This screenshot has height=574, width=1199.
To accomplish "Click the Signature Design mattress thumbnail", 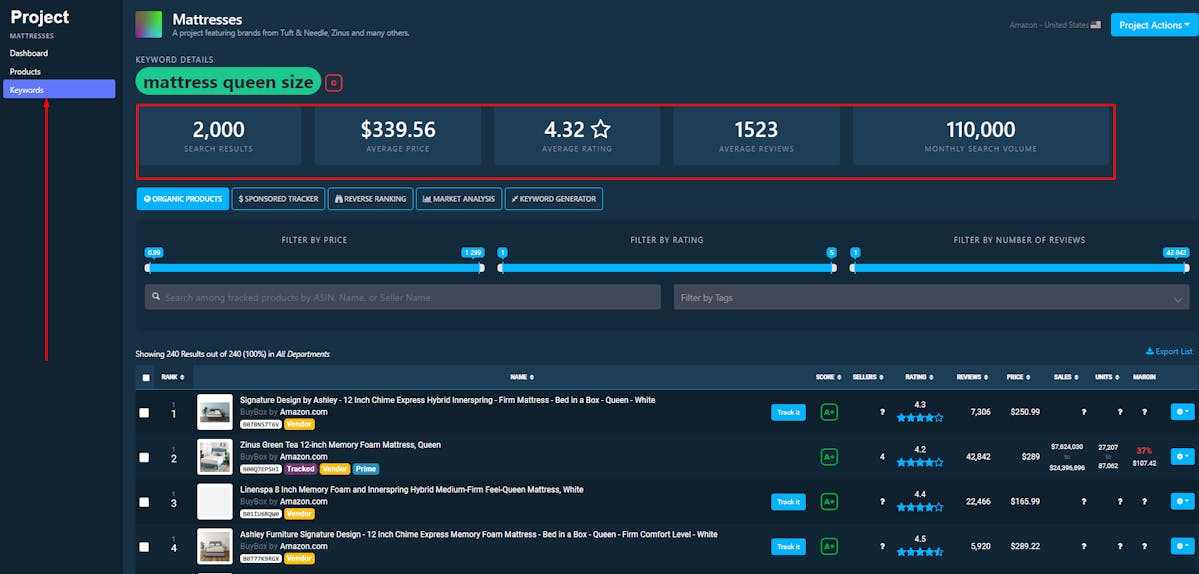I will tap(215, 412).
